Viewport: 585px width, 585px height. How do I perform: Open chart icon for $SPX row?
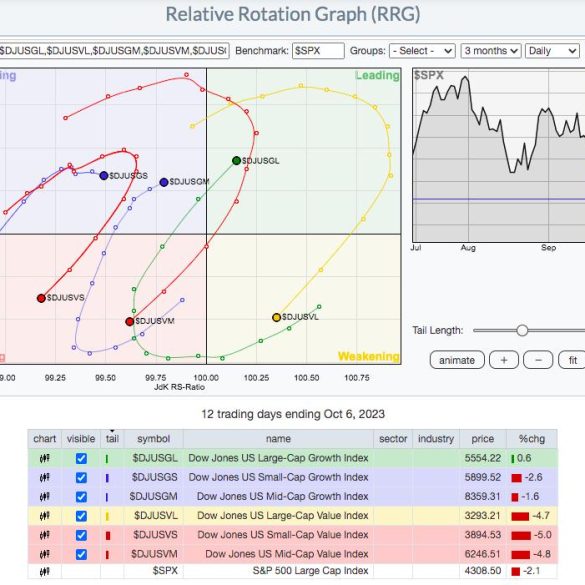[x=44, y=571]
